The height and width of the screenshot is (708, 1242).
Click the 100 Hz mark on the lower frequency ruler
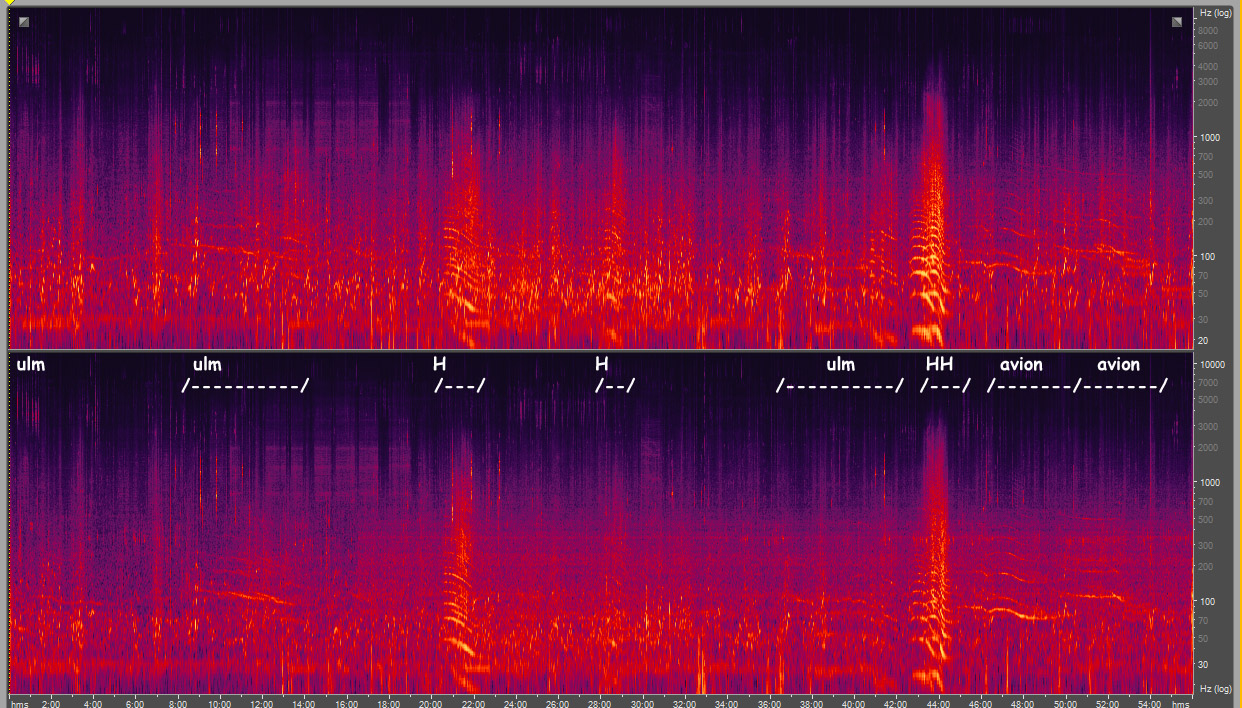tap(1210, 601)
